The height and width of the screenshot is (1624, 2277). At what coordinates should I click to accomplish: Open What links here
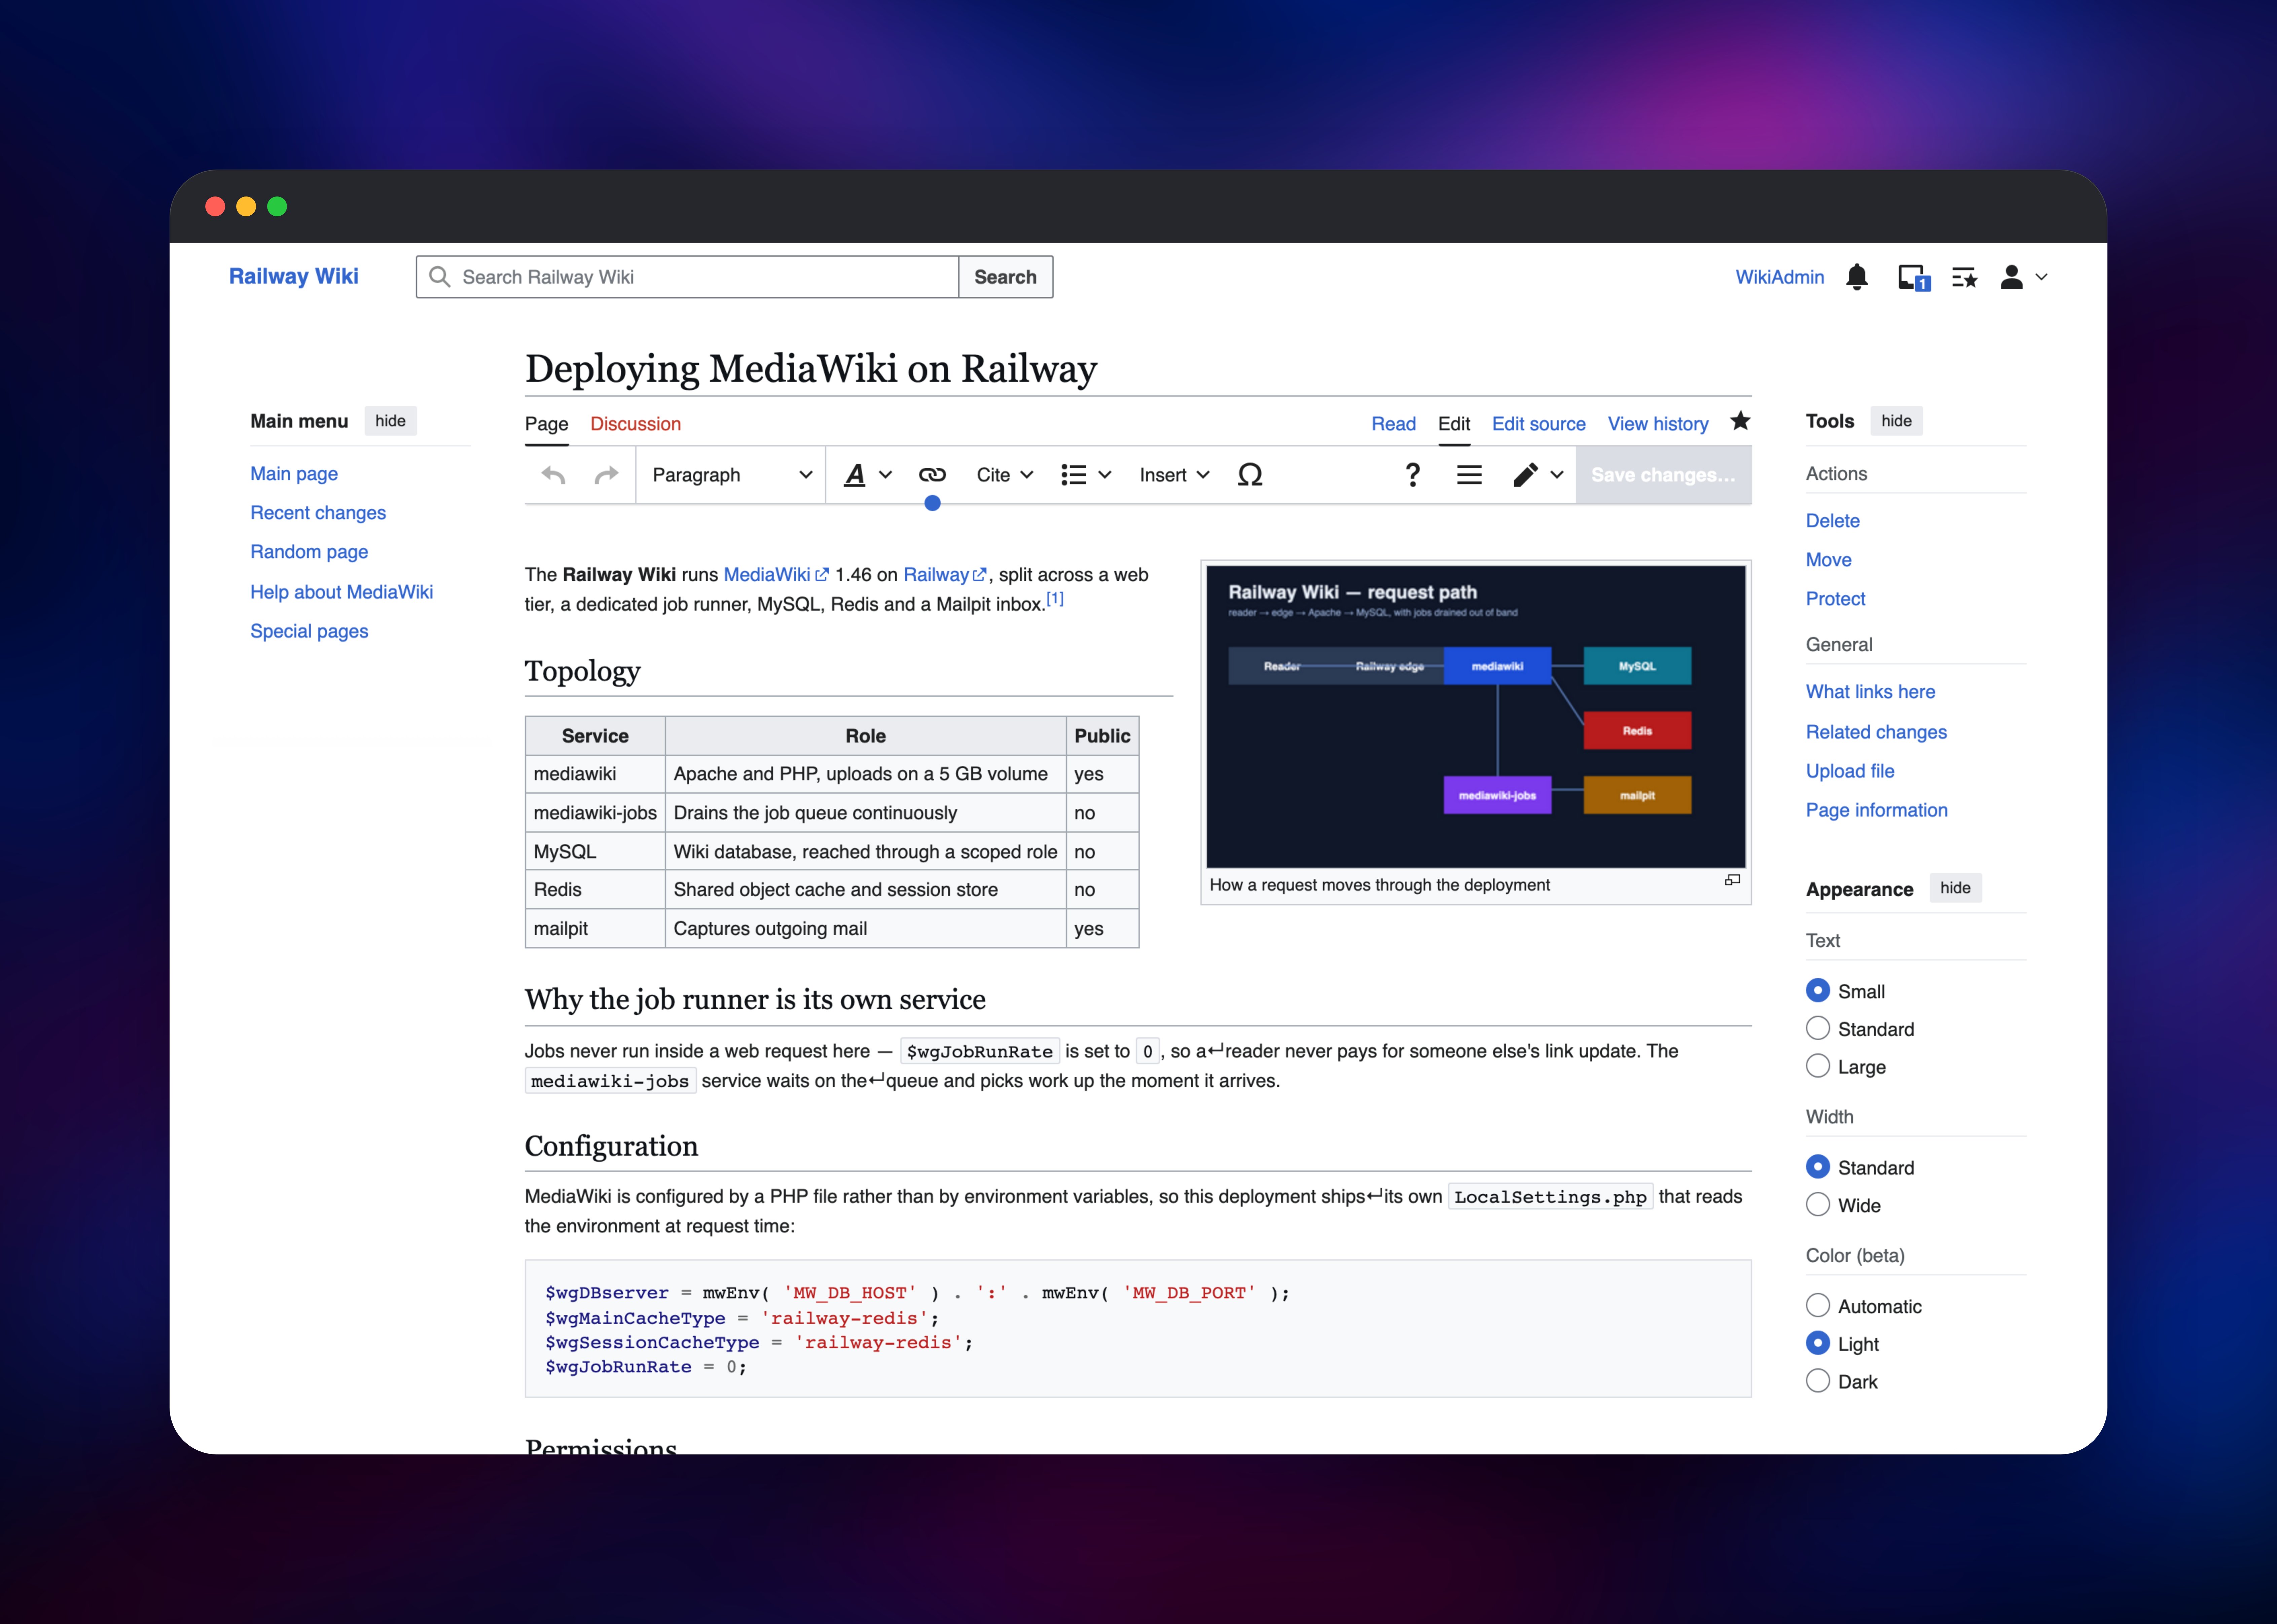[1870, 692]
